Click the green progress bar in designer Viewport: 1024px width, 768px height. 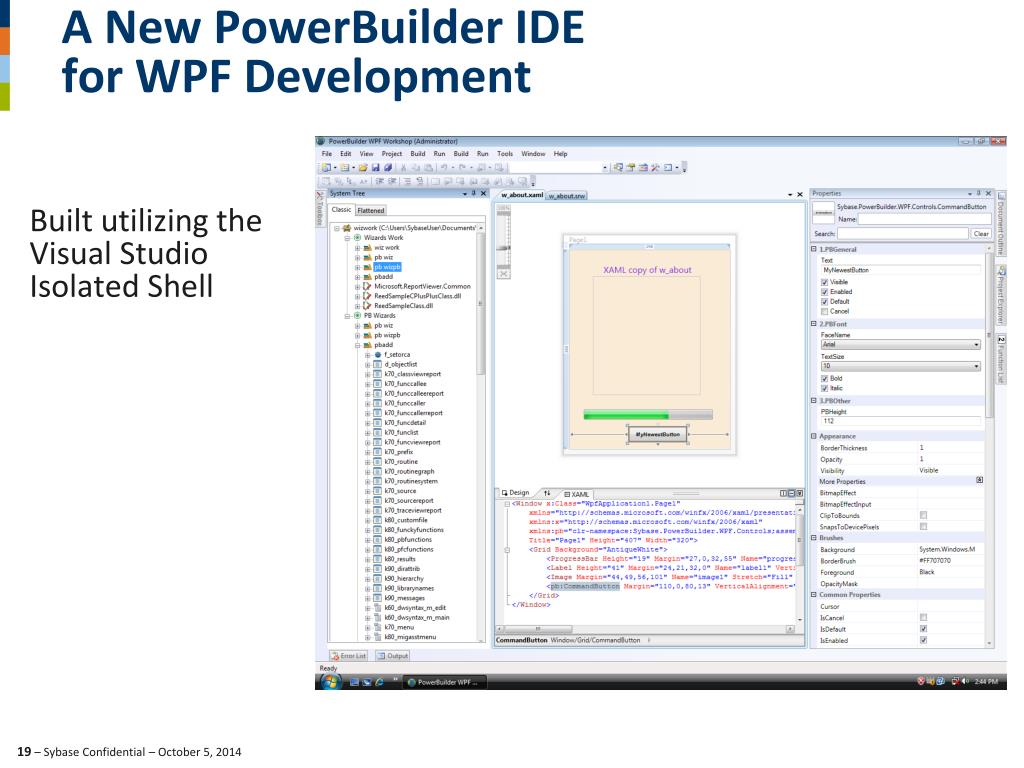click(x=648, y=415)
